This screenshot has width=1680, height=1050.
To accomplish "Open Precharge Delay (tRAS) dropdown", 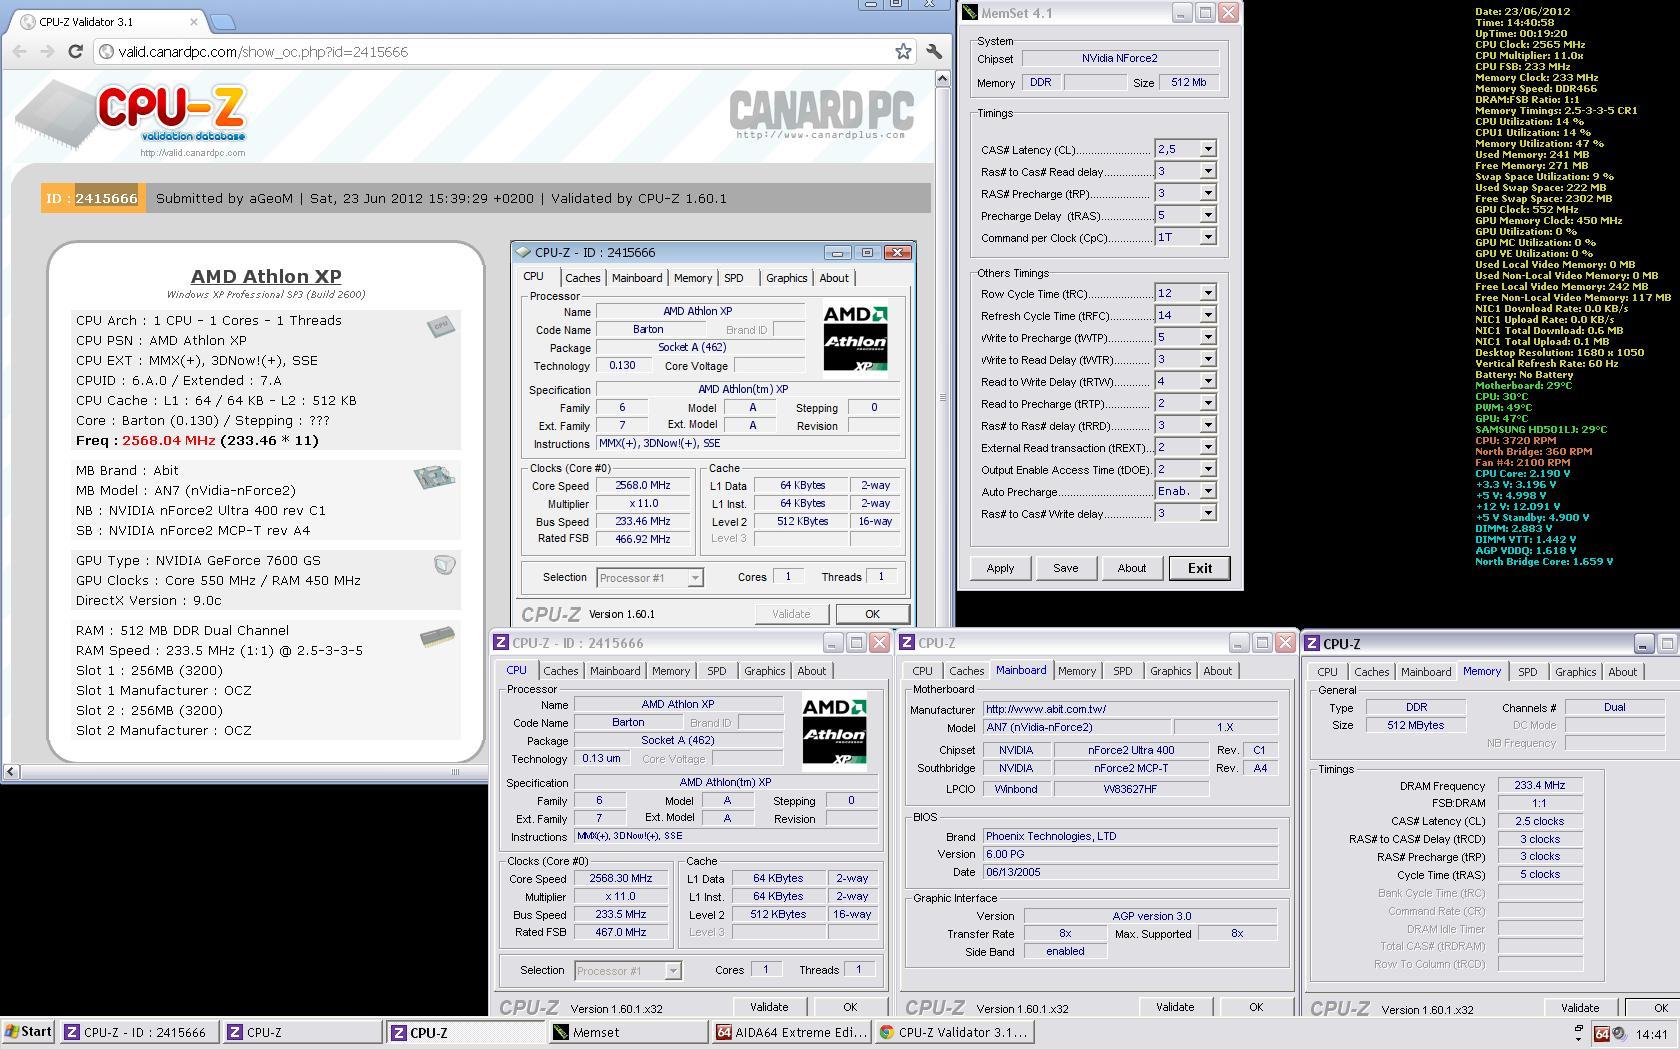I will (1207, 215).
